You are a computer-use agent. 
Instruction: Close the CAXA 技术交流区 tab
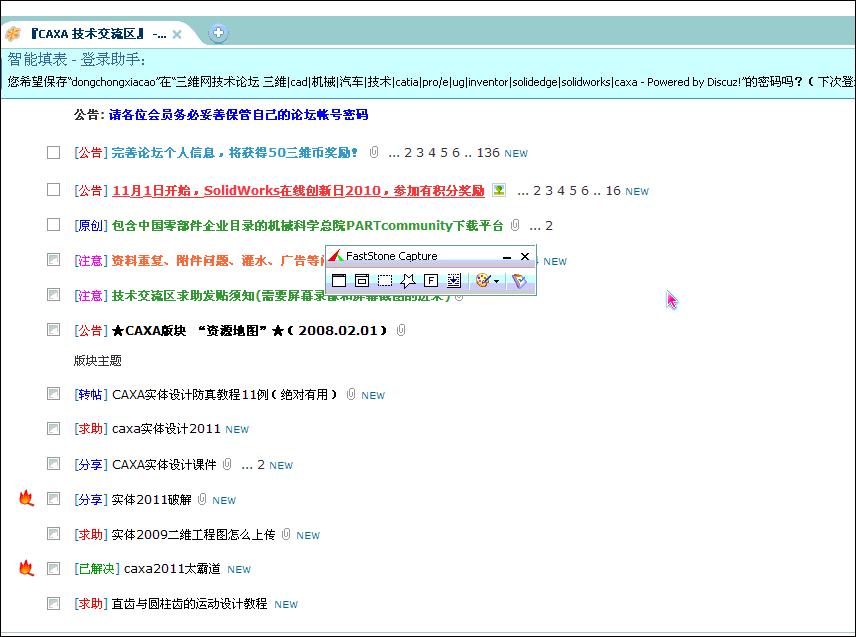pos(177,34)
